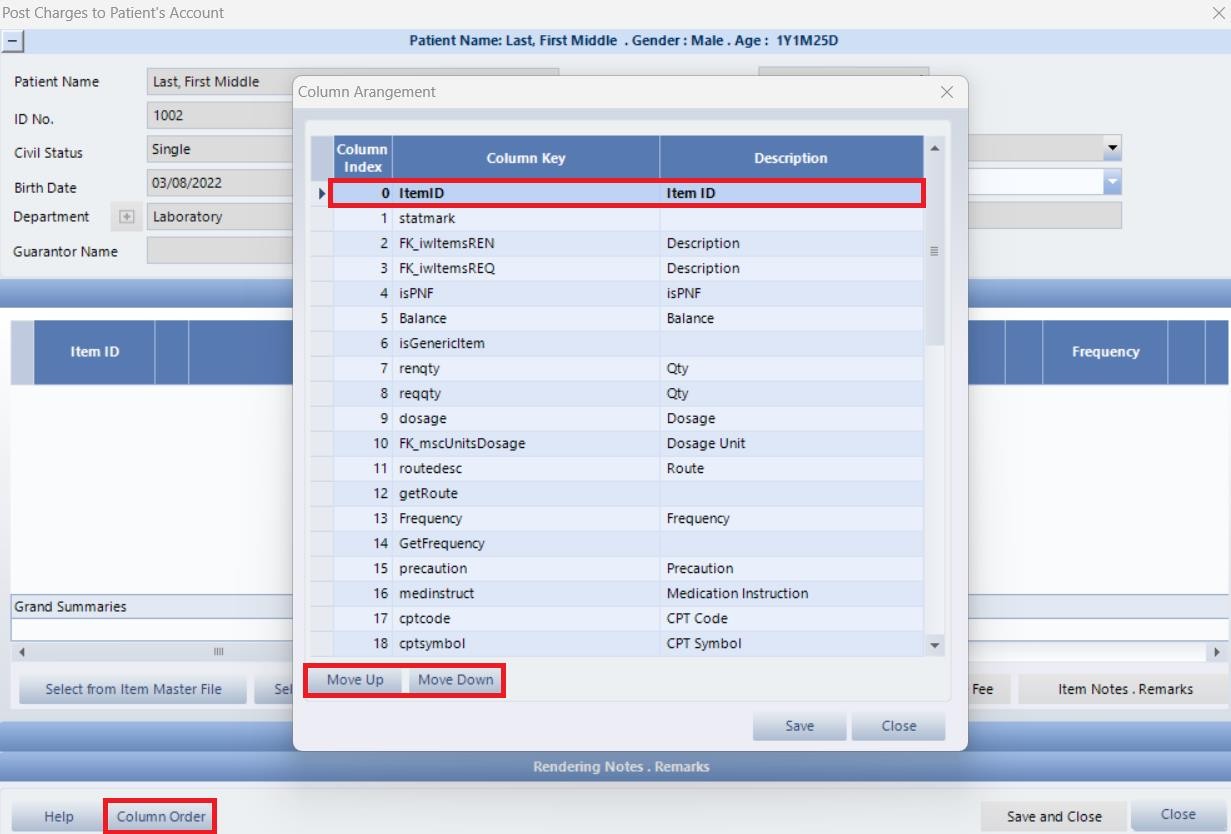This screenshot has width=1231, height=834.
Task: Open the Civil Status dropdown arrow
Action: point(1112,148)
